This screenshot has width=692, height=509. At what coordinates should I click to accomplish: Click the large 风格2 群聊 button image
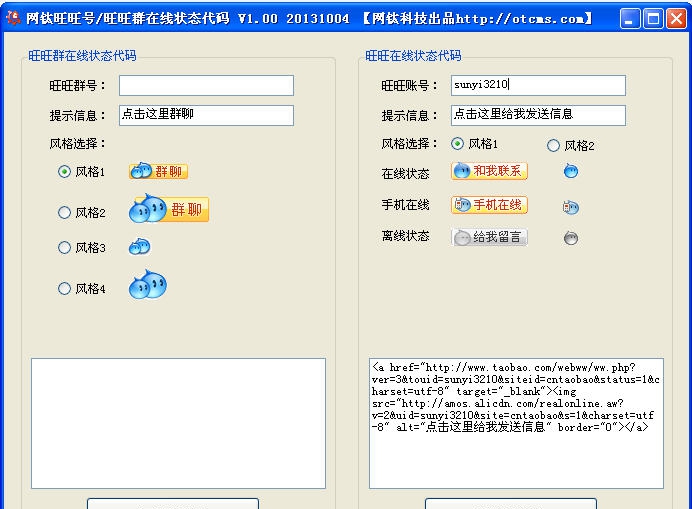169,208
